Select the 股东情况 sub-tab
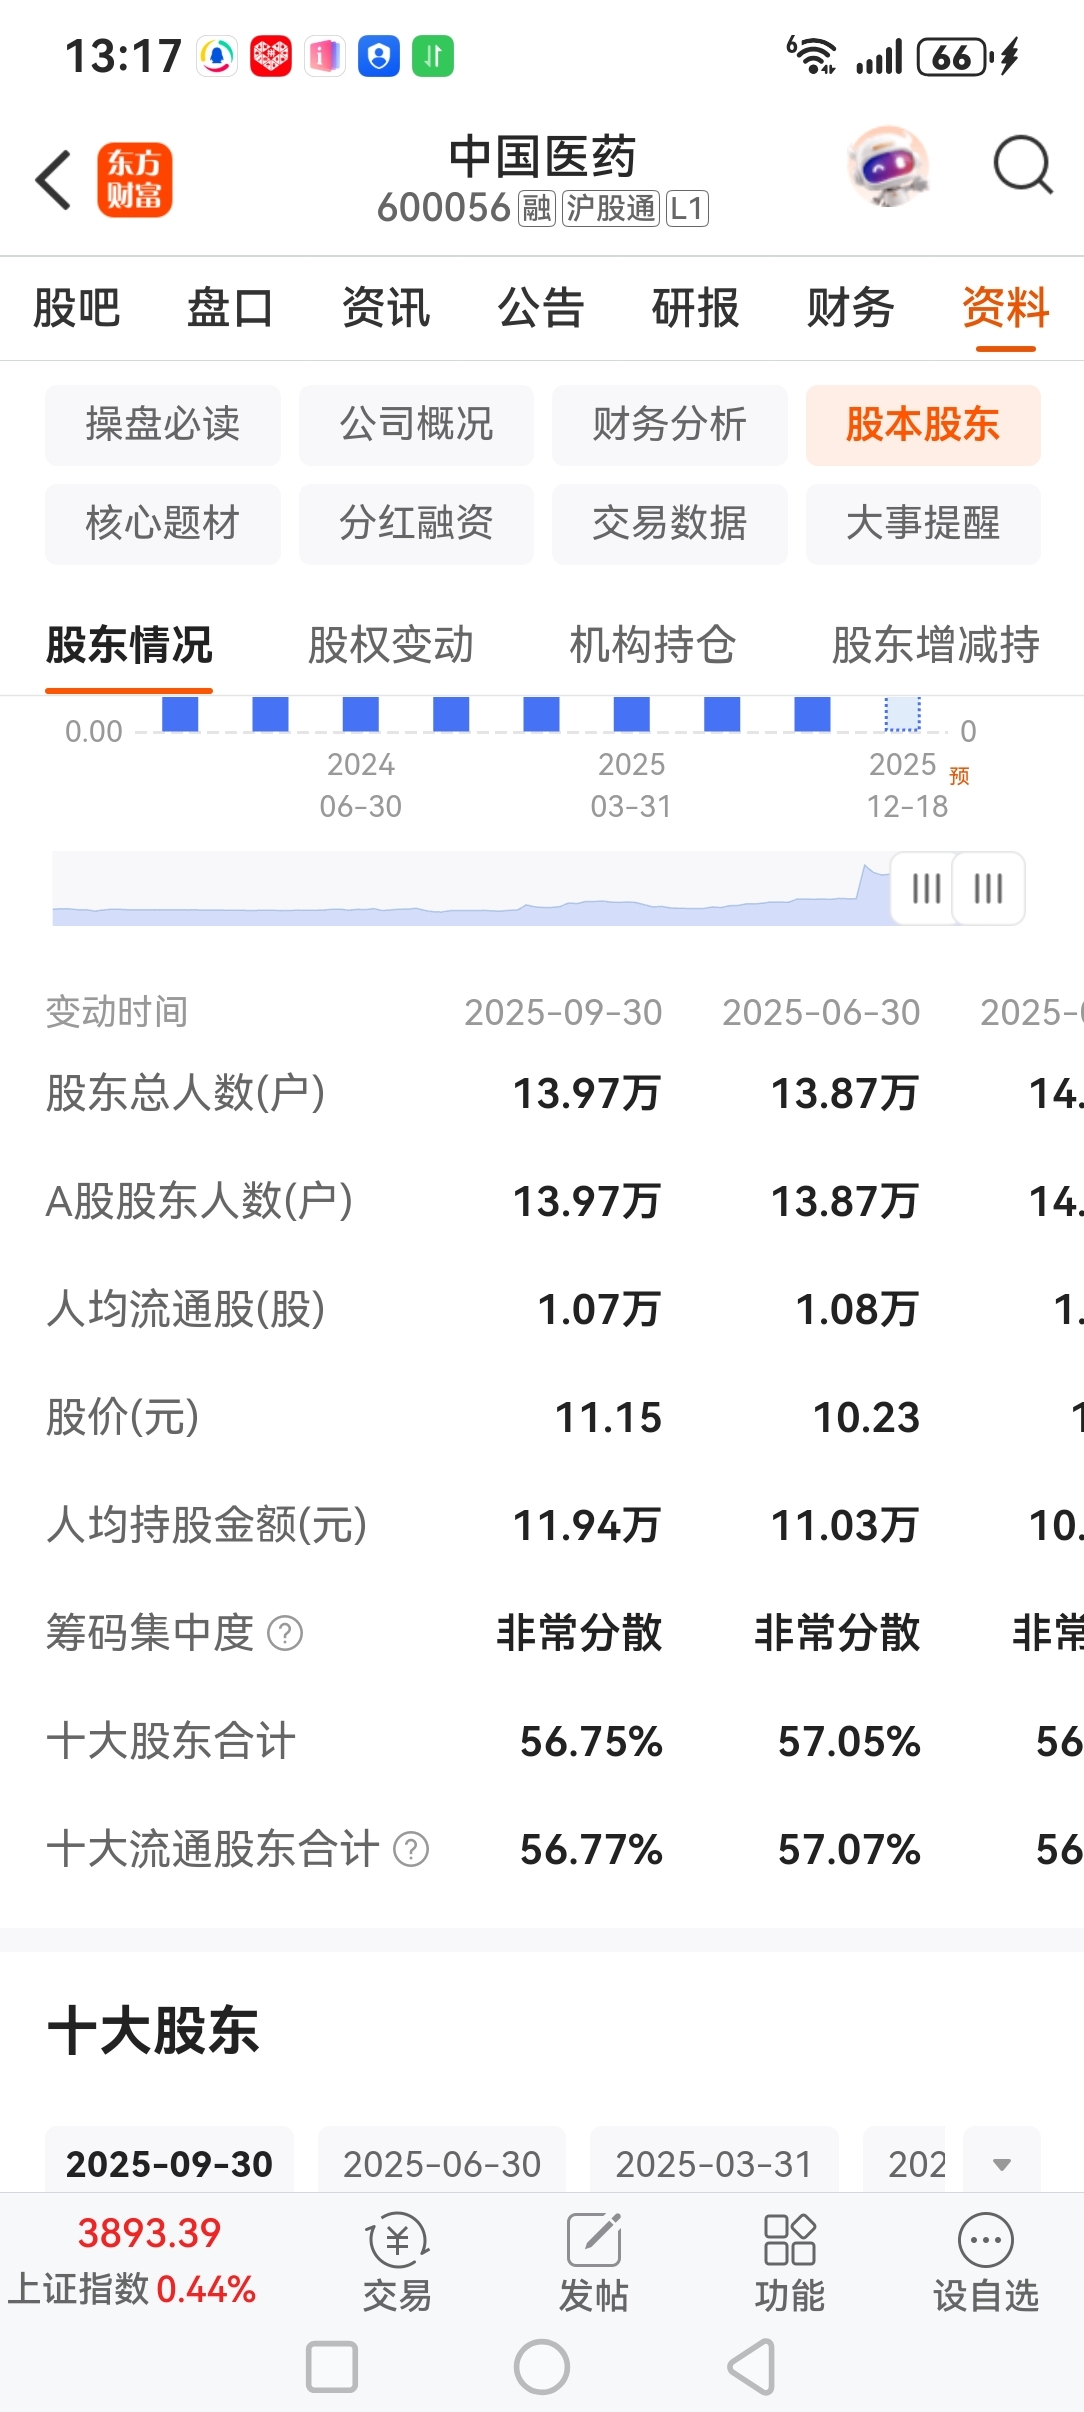Viewport: 1084px width, 2412px height. (x=129, y=645)
